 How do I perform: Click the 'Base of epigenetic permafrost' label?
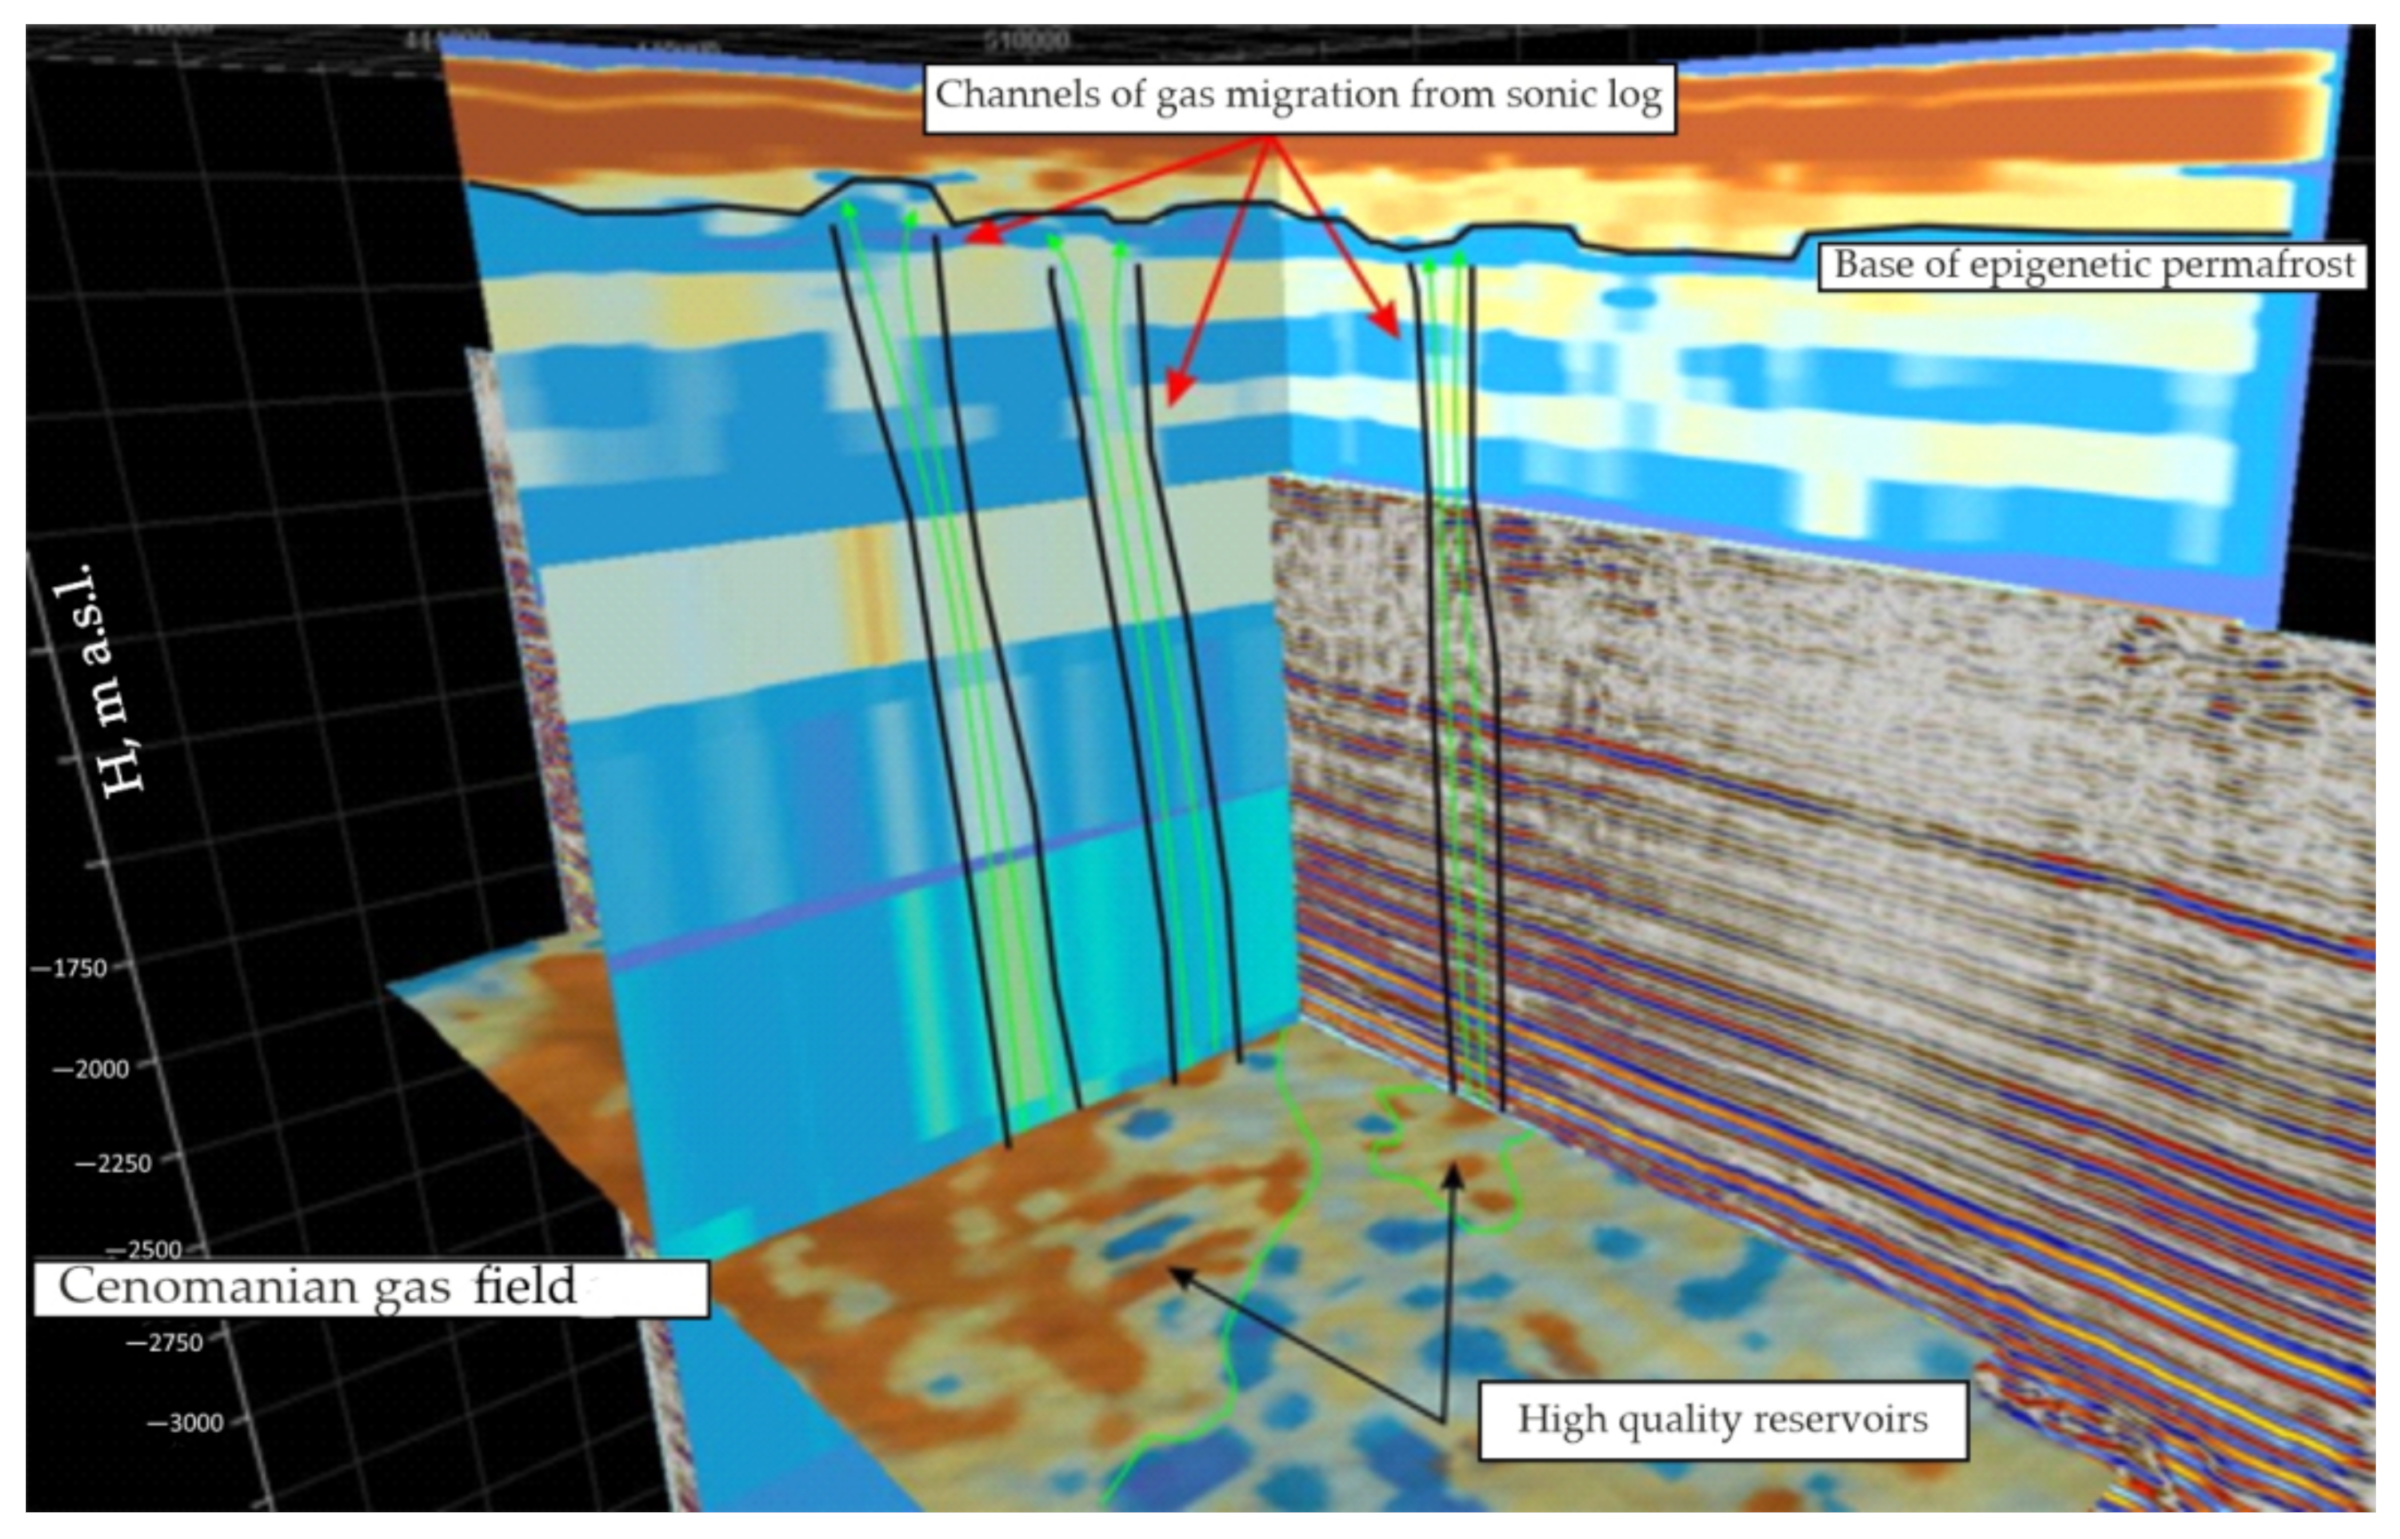2092,266
